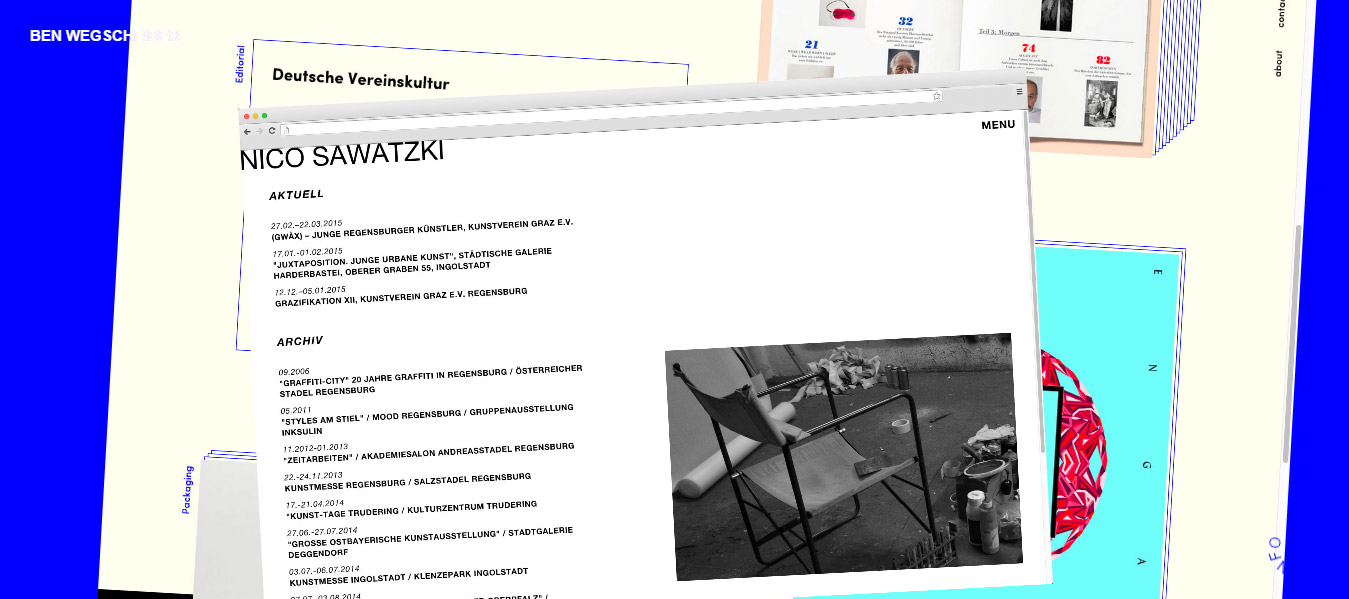Bookmark the page via the star icon
The height and width of the screenshot is (599, 1349).
click(x=937, y=94)
